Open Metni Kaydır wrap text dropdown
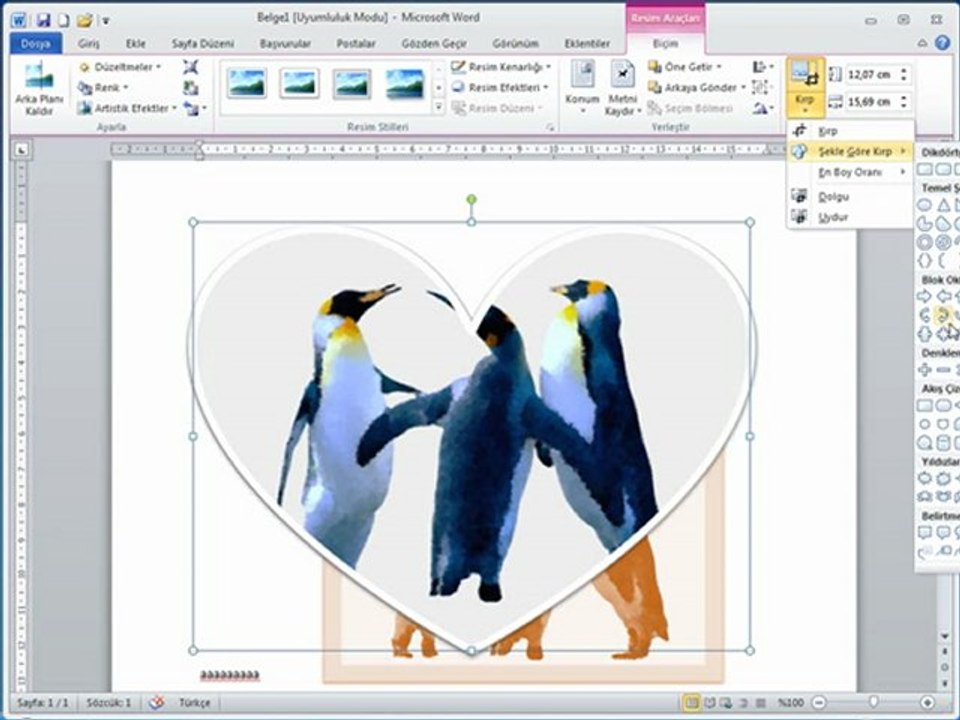 [x=623, y=88]
